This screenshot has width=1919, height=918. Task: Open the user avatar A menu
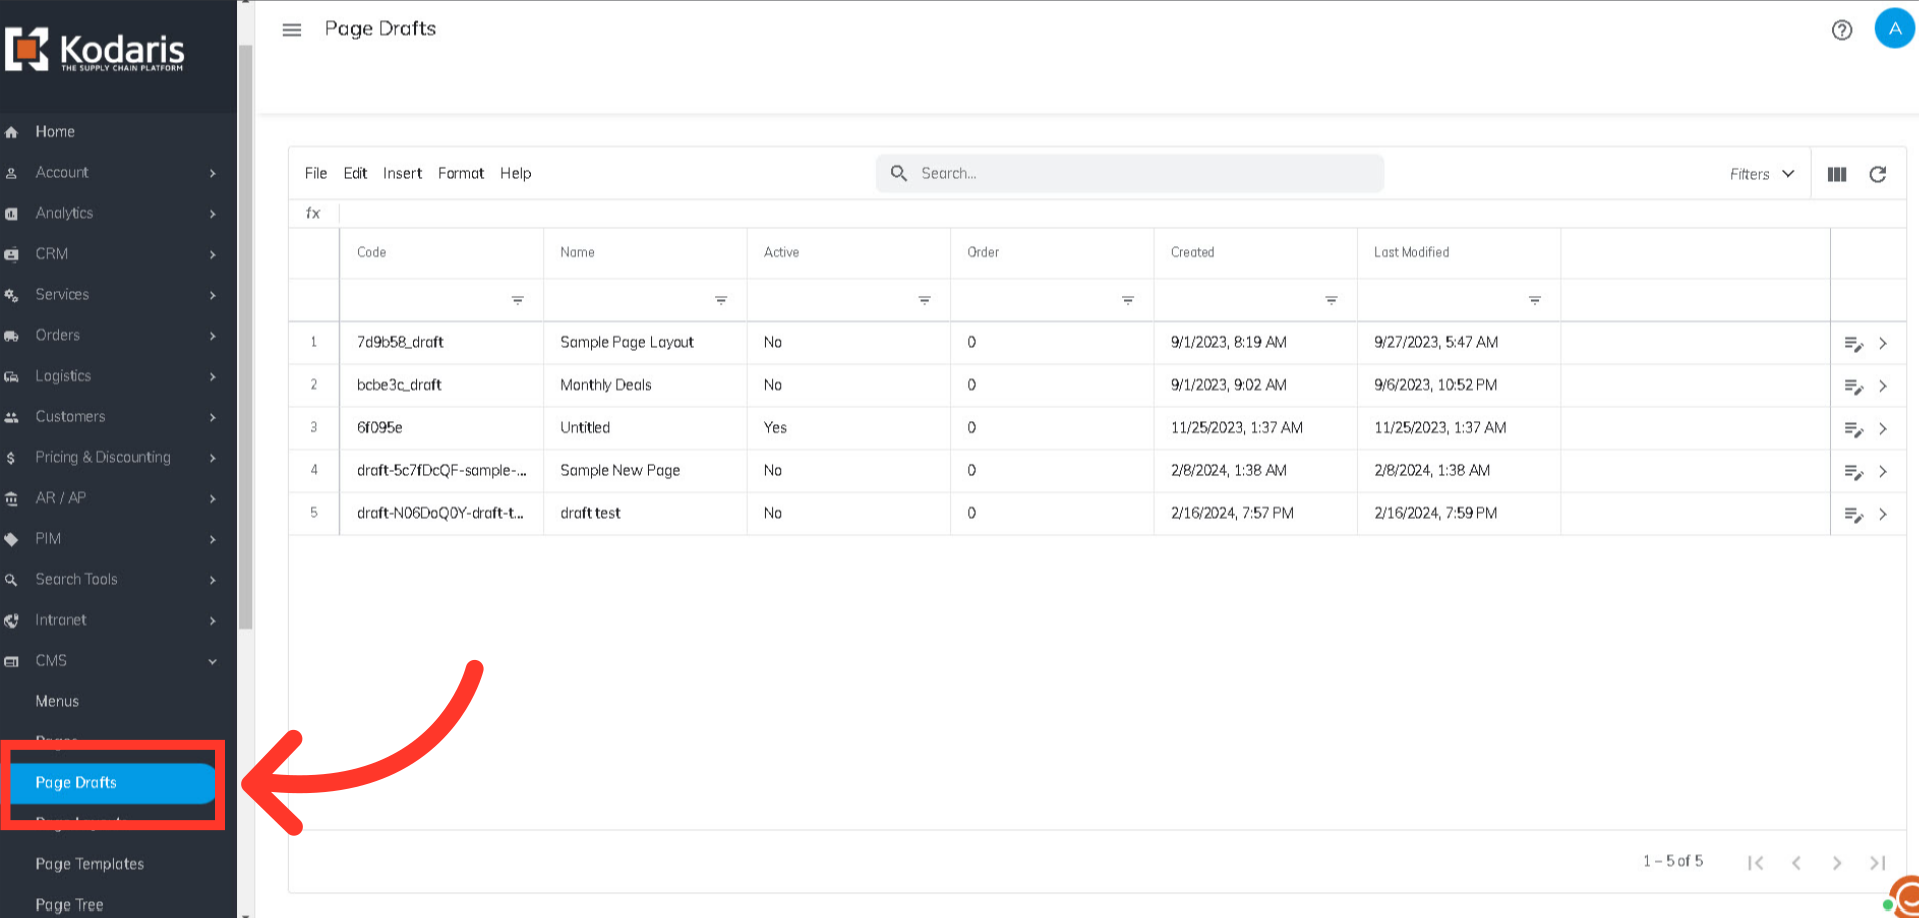(x=1894, y=28)
